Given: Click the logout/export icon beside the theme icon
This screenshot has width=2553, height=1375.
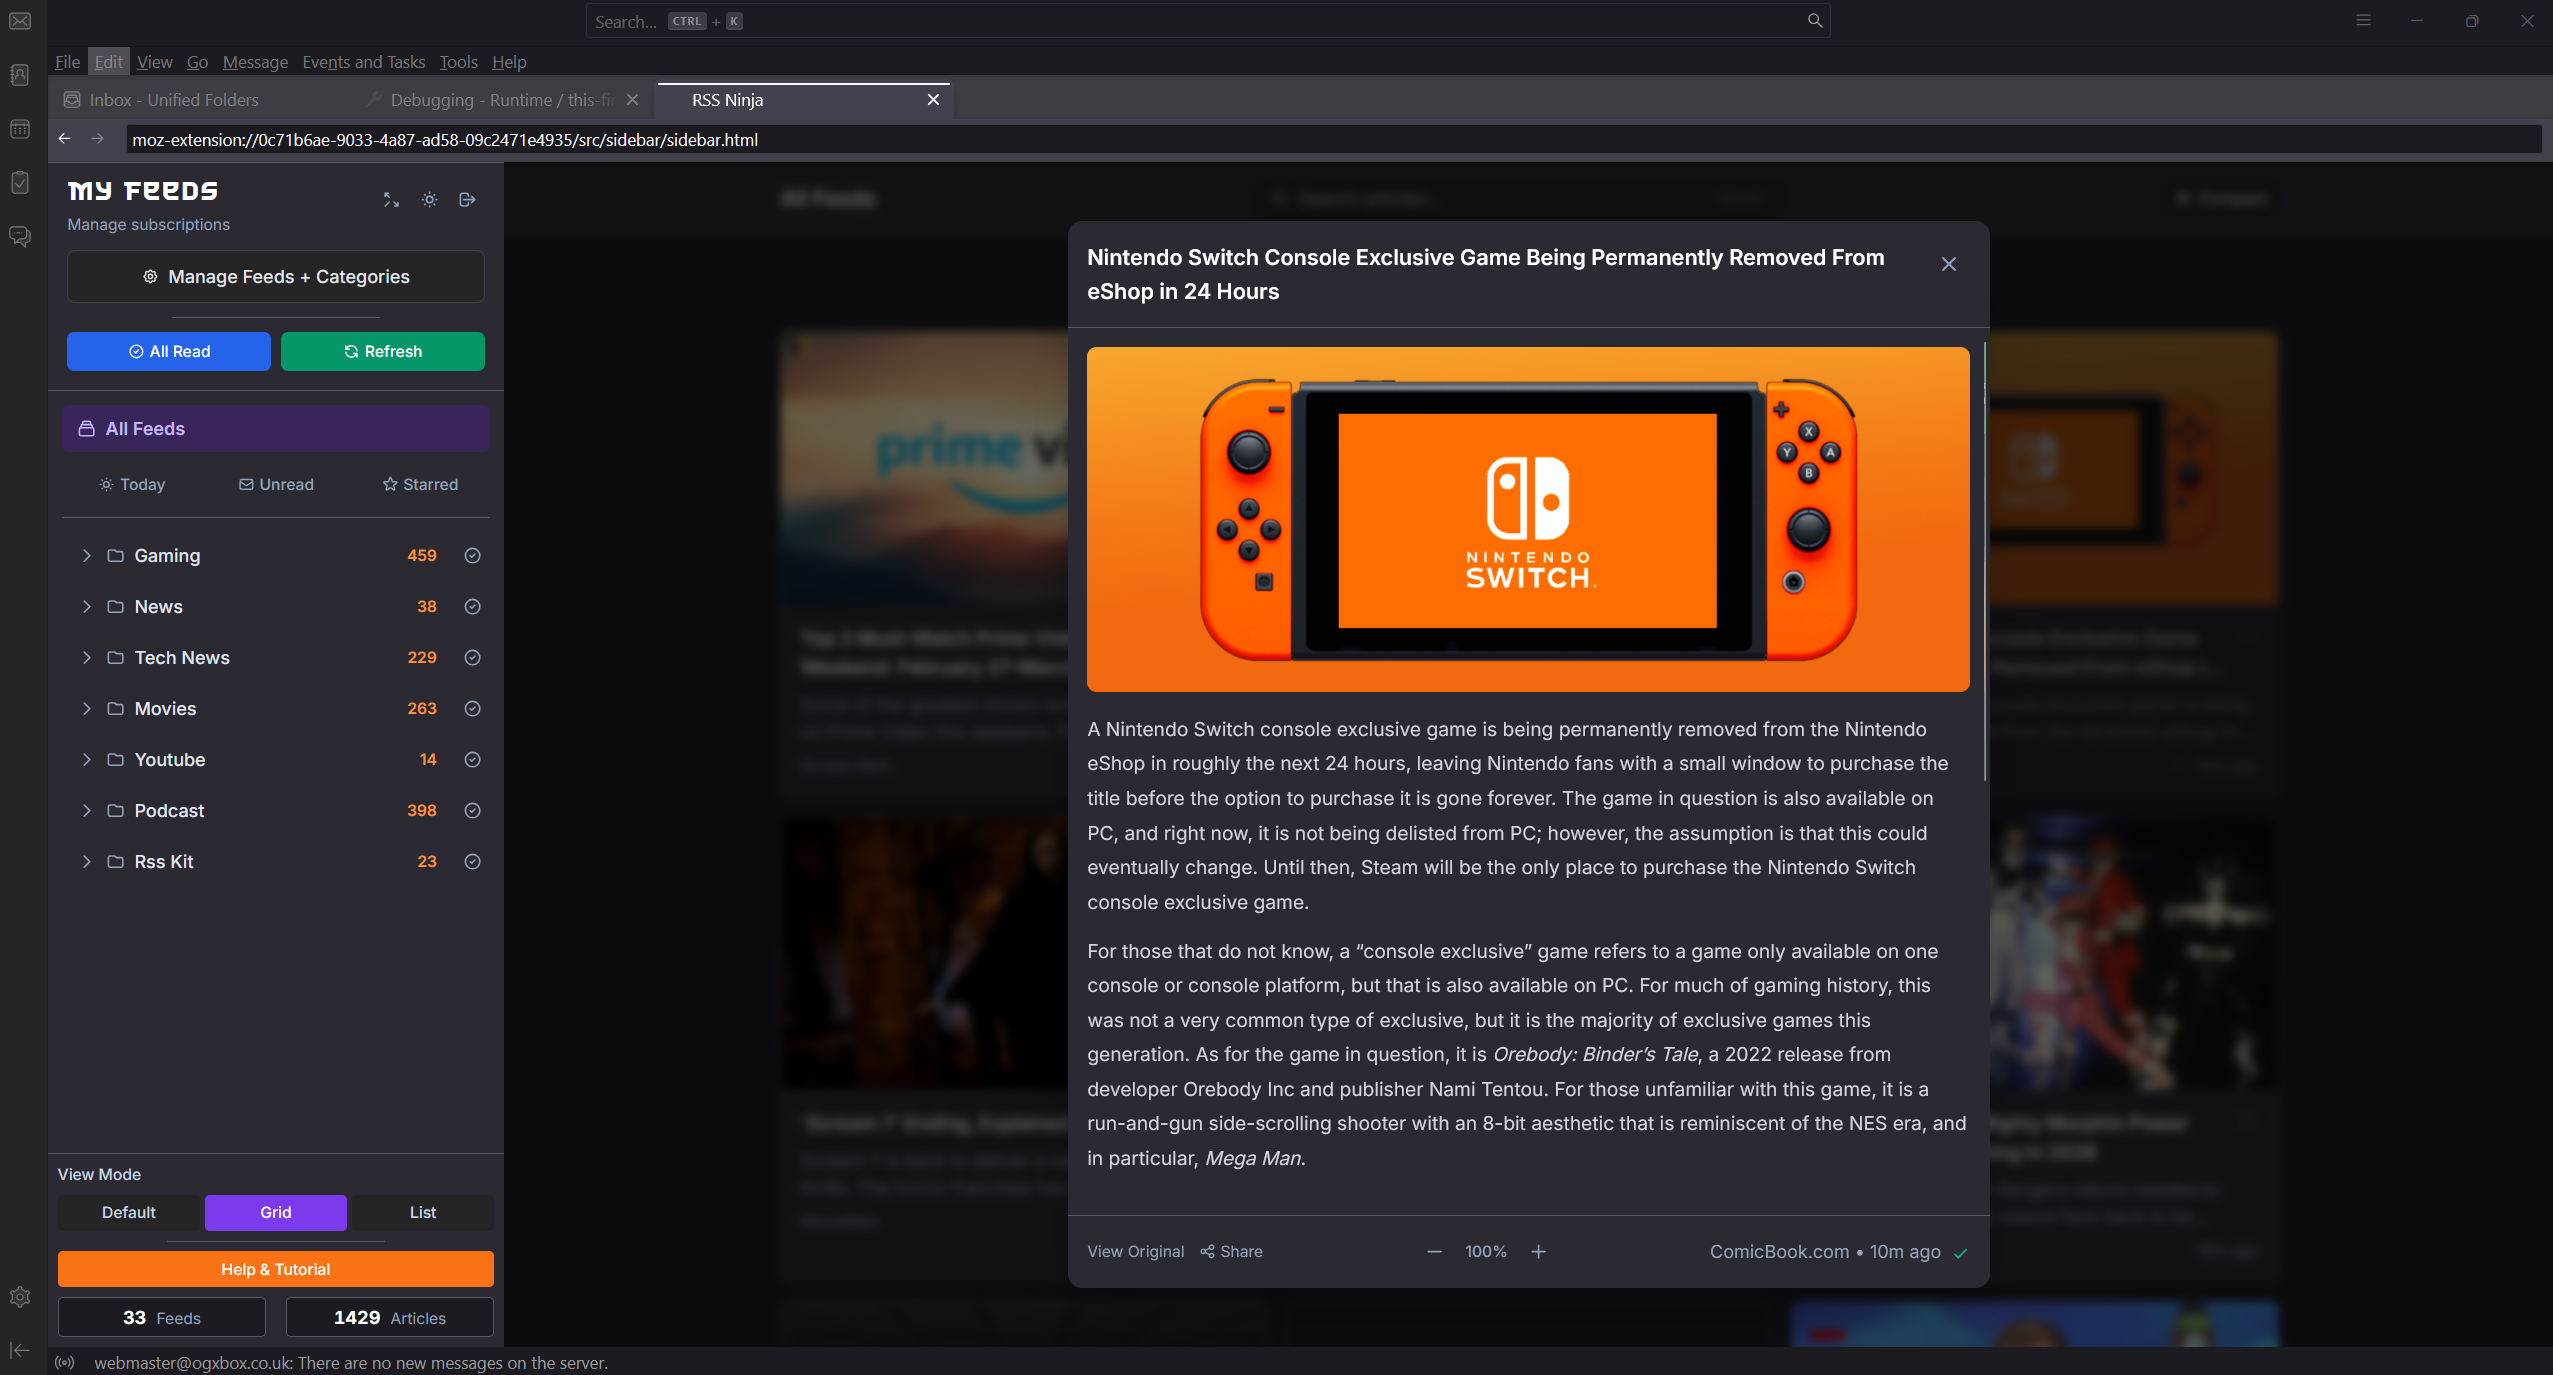Looking at the screenshot, I should click(467, 200).
